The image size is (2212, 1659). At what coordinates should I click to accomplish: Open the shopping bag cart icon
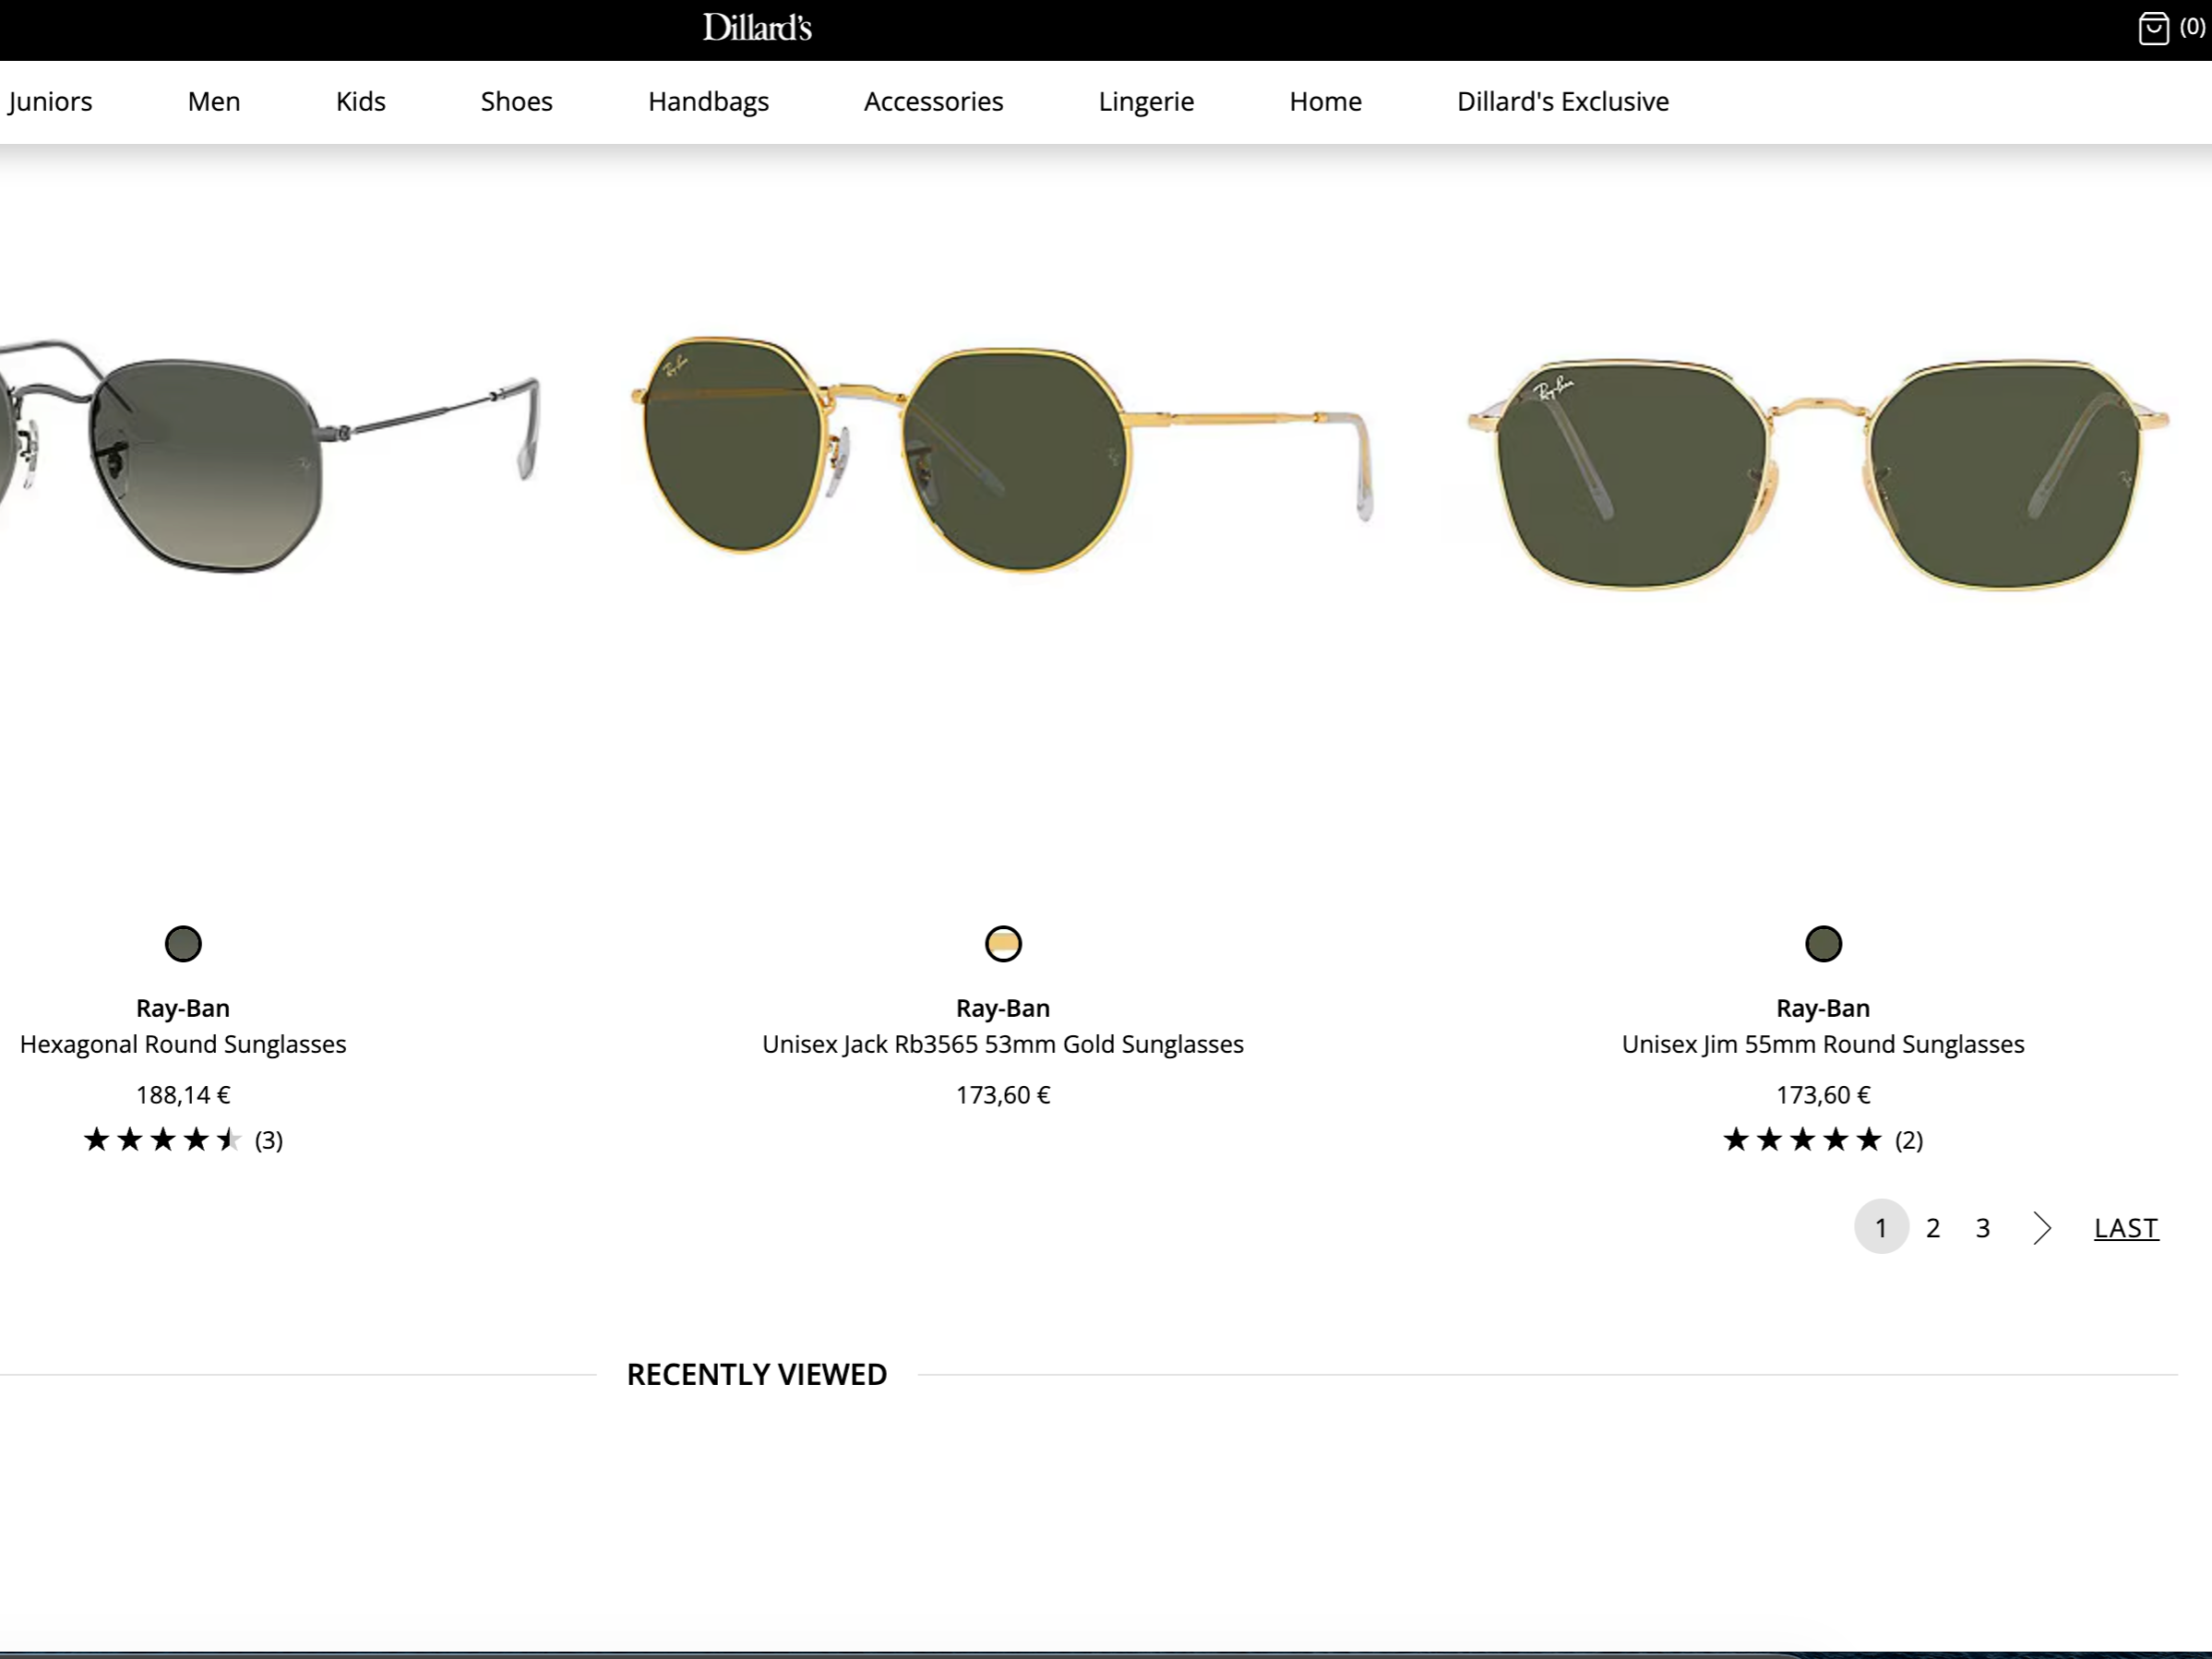point(2153,28)
